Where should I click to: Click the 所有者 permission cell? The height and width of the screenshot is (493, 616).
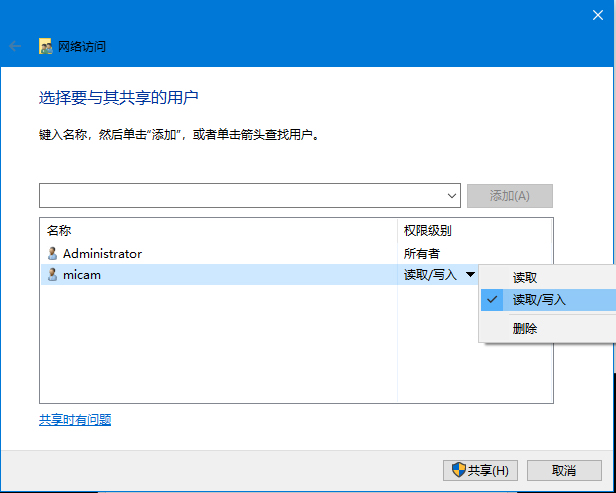tap(421, 254)
